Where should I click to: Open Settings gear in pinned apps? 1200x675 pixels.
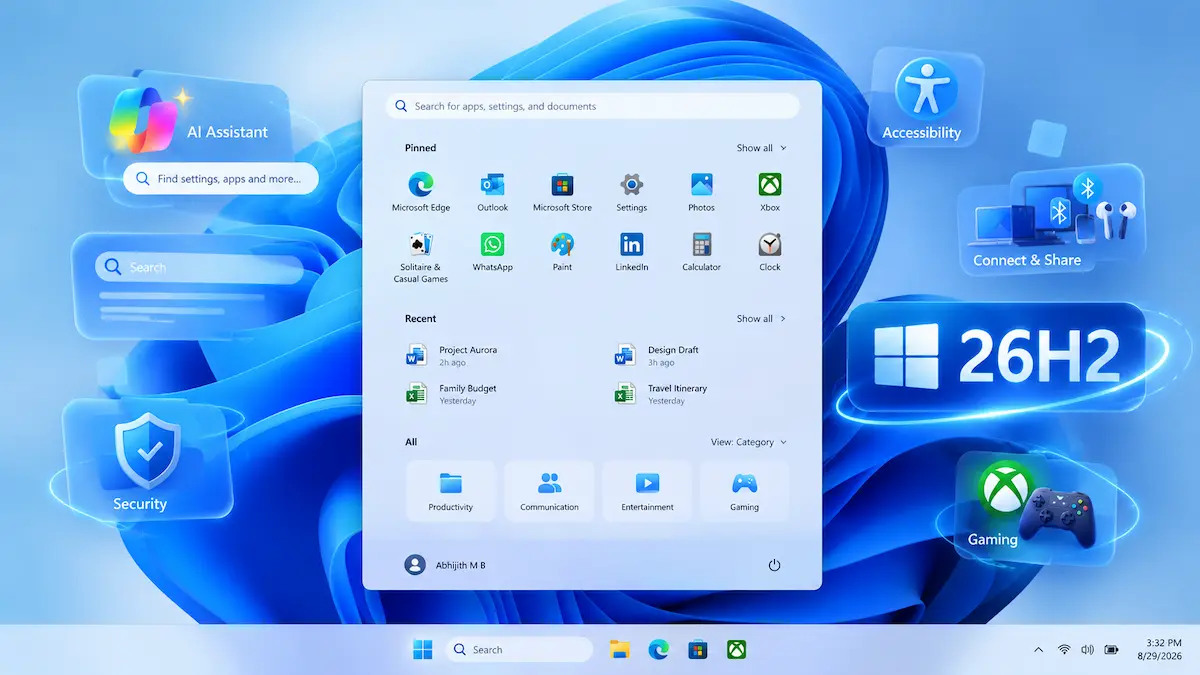point(631,192)
